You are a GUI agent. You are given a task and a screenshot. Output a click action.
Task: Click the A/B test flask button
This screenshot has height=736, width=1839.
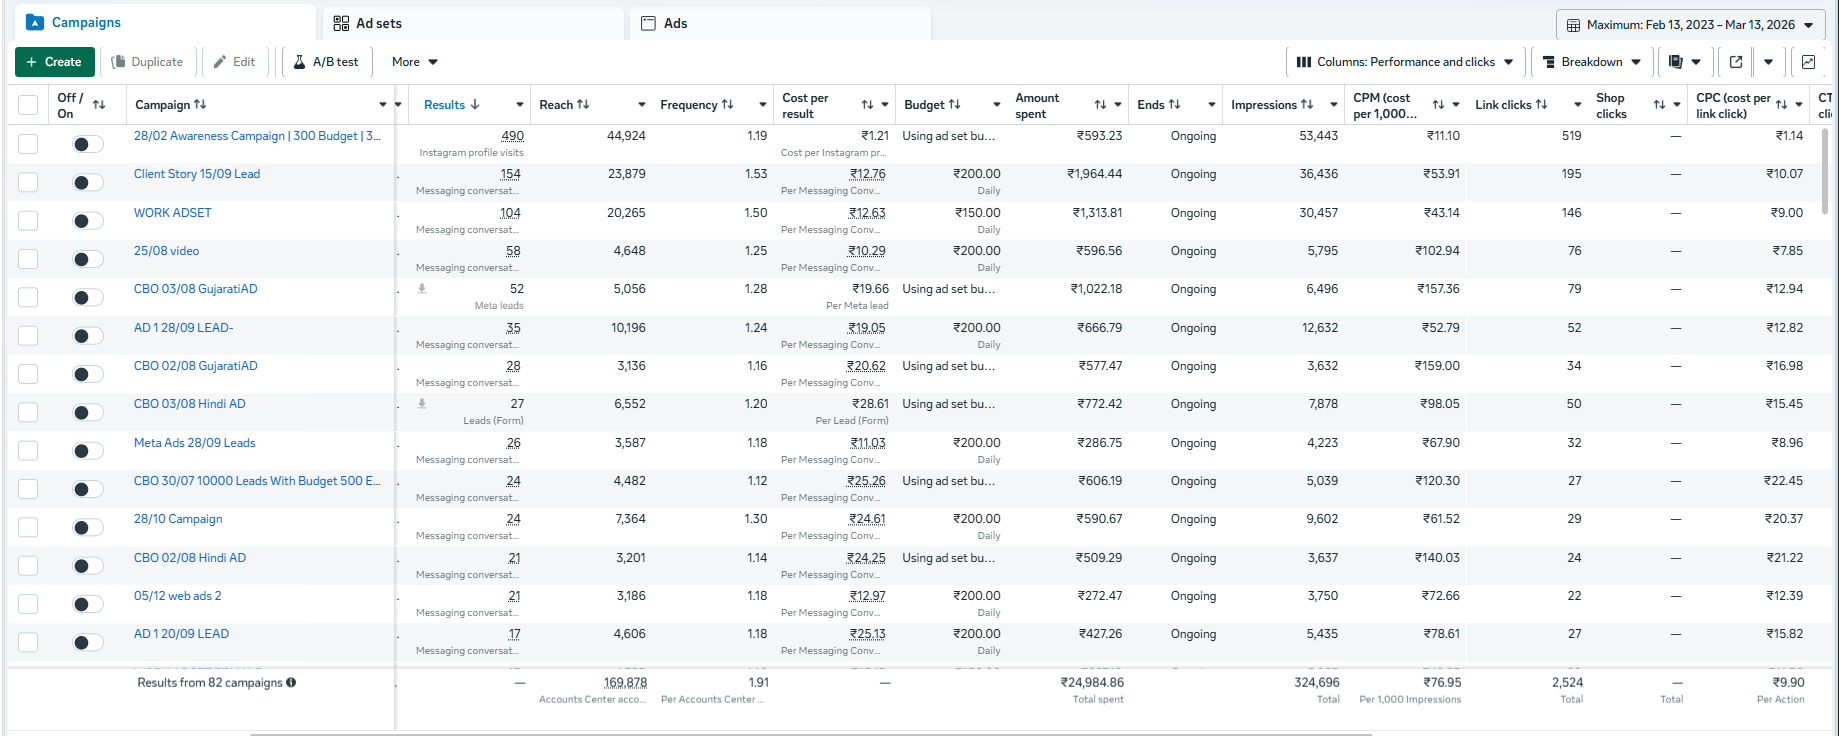[326, 62]
